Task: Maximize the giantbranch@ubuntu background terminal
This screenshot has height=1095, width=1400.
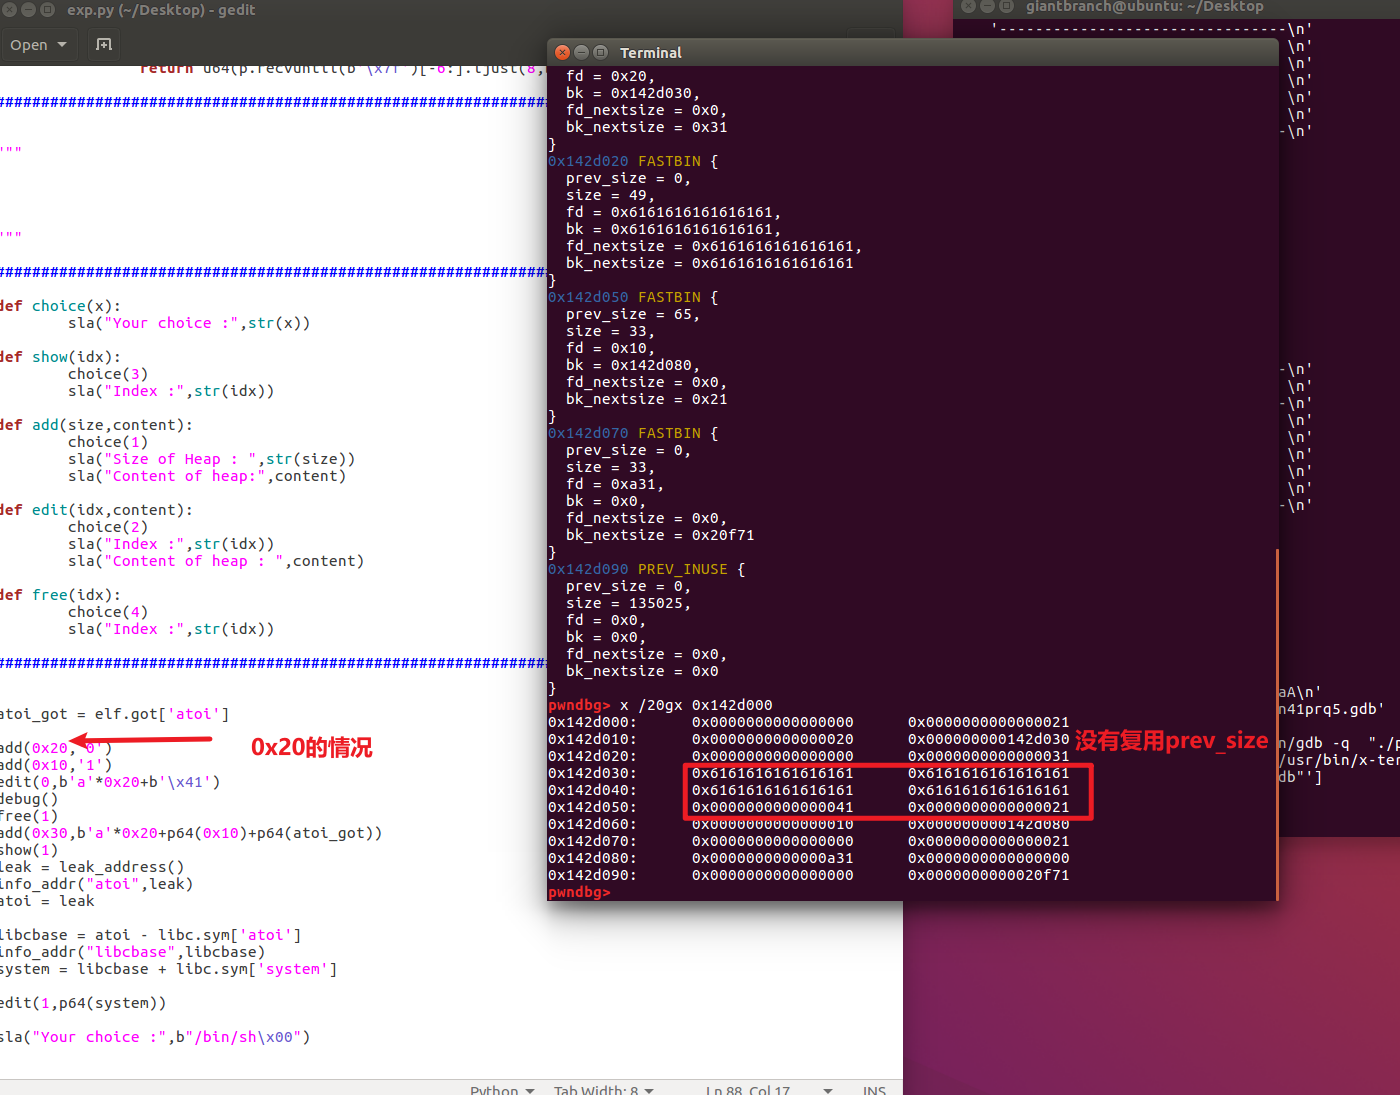Action: coord(1006,6)
